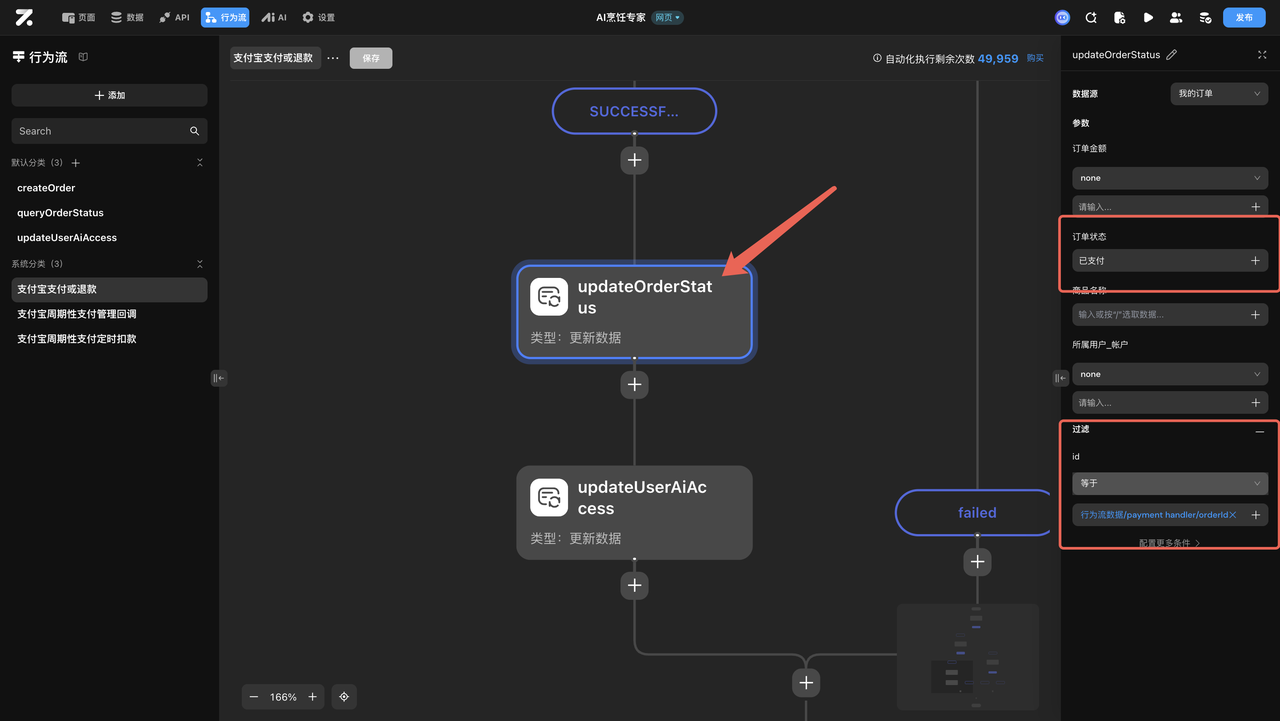Viewport: 1280px width, 721px height.
Task: Collapse the left sidebar with edge handle
Action: [x=219, y=378]
